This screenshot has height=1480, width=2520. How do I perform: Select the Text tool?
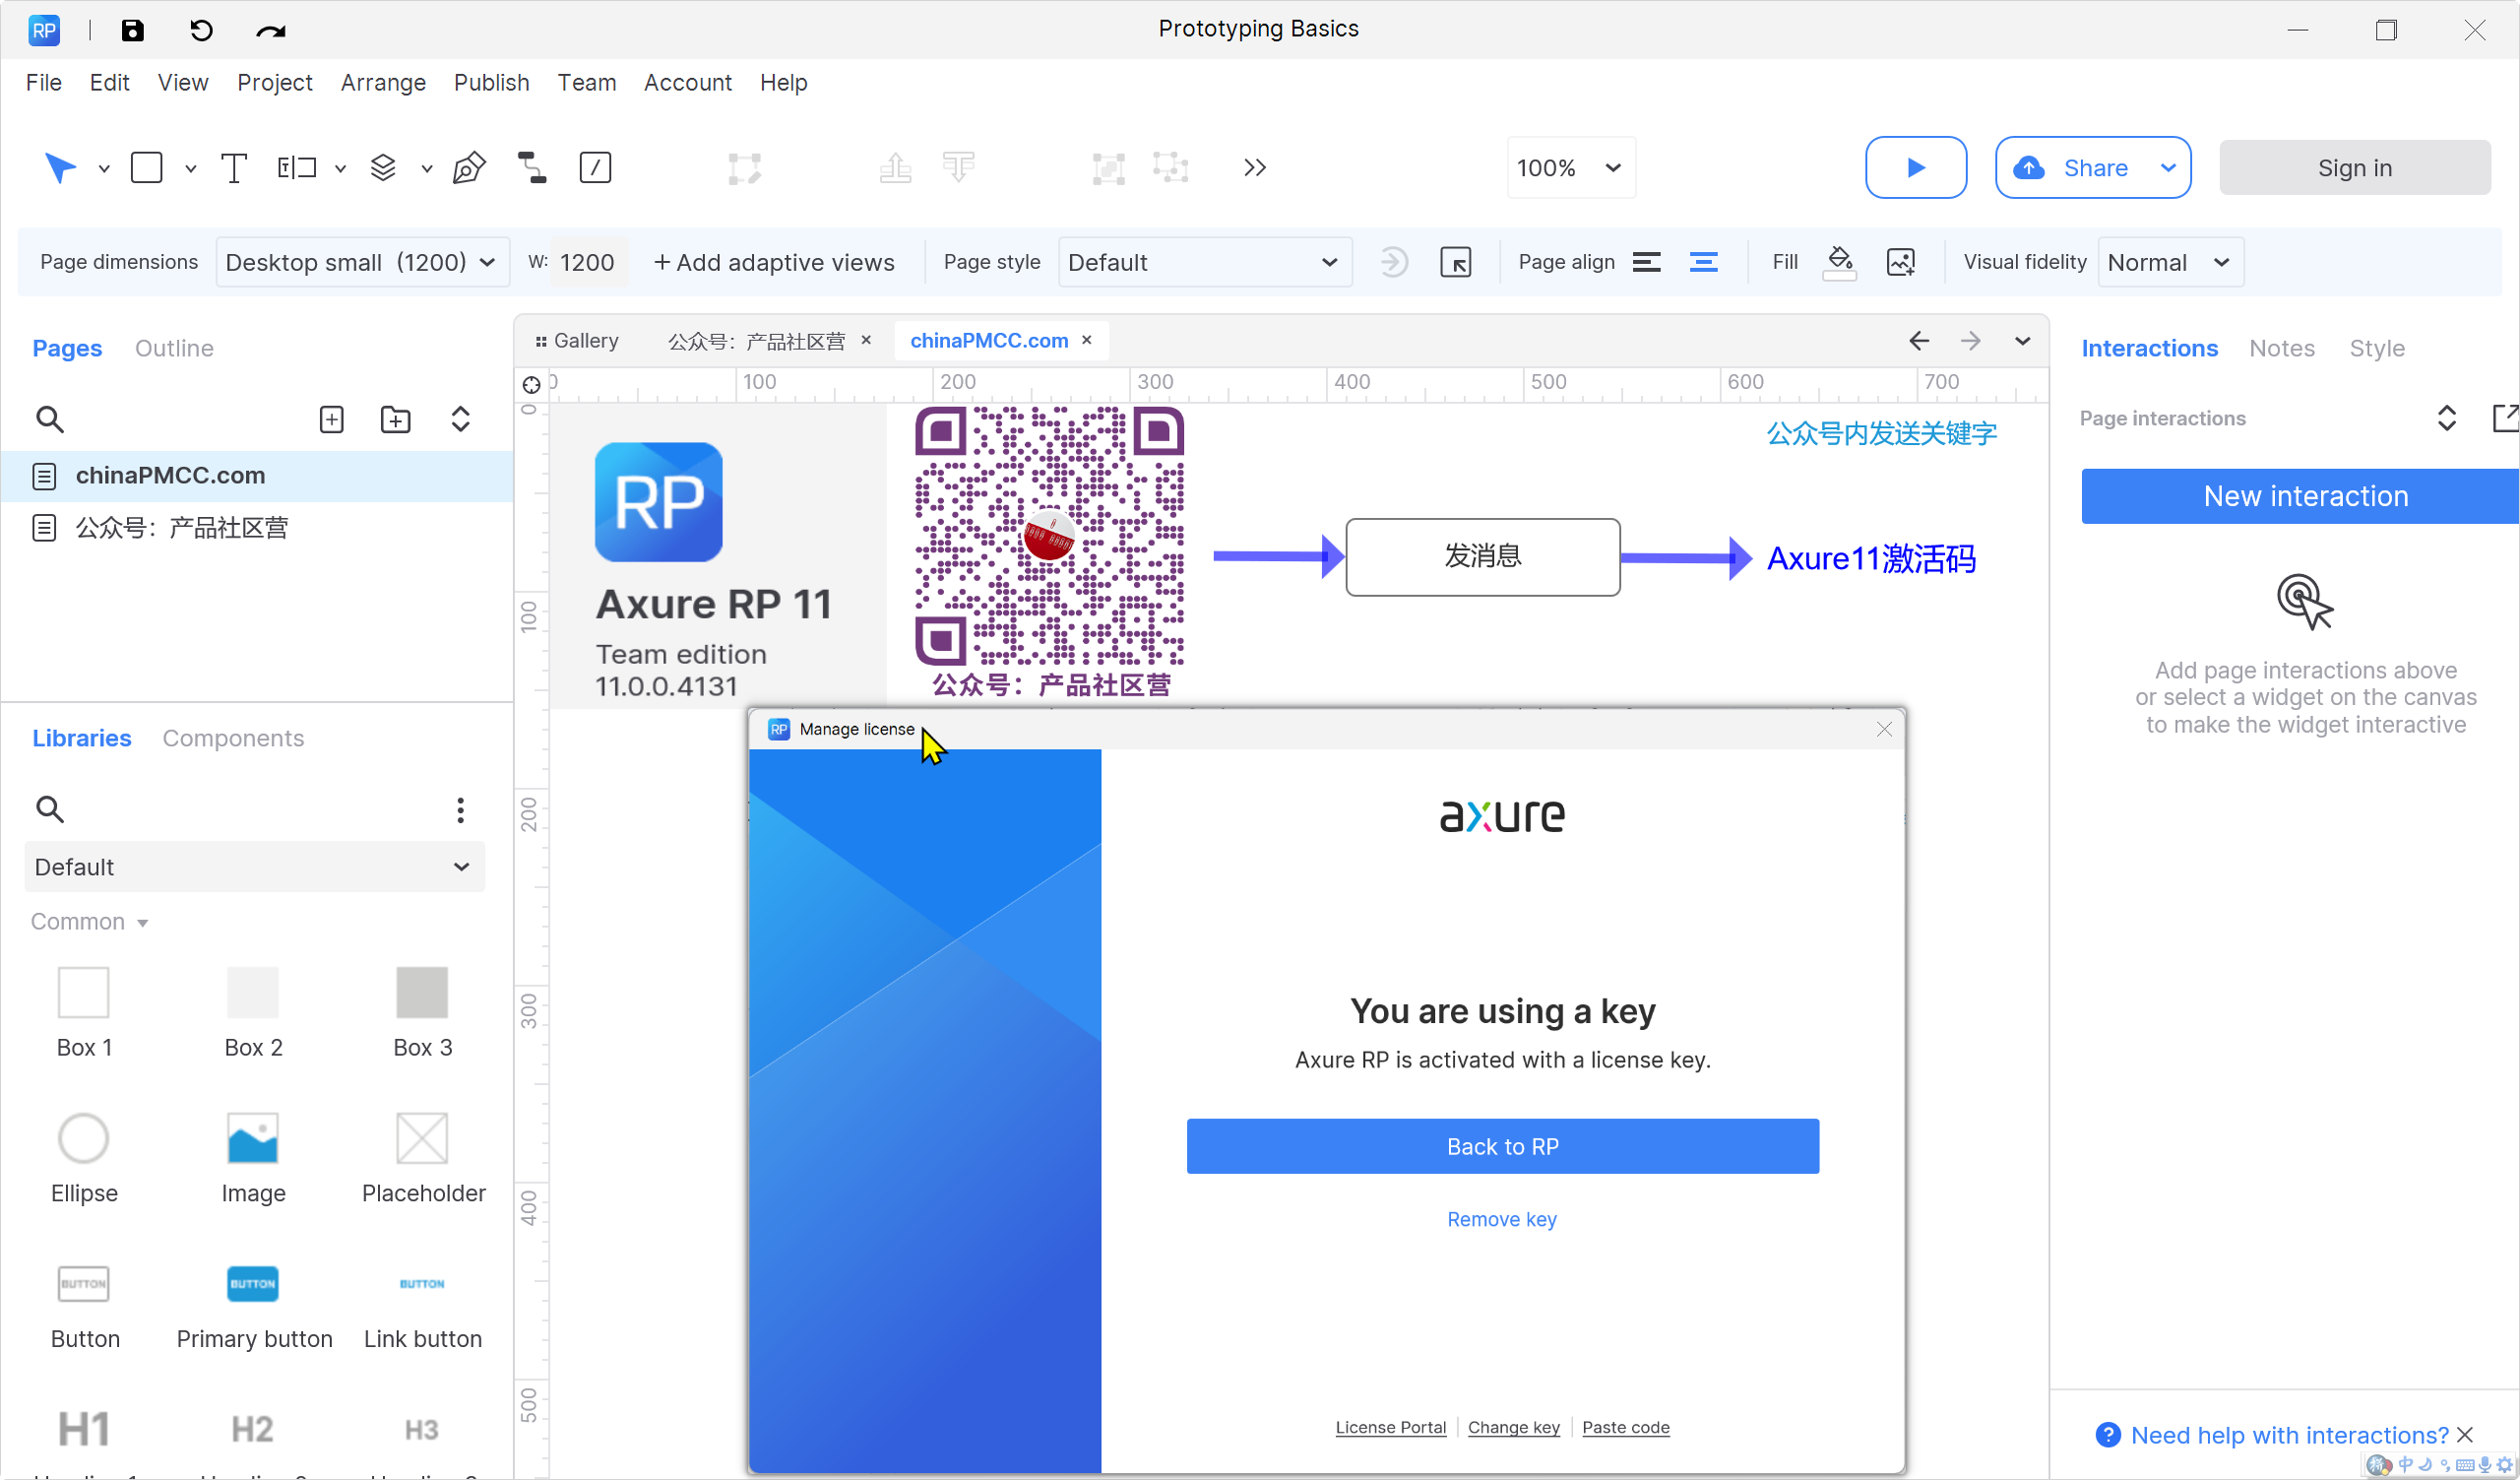[x=233, y=168]
